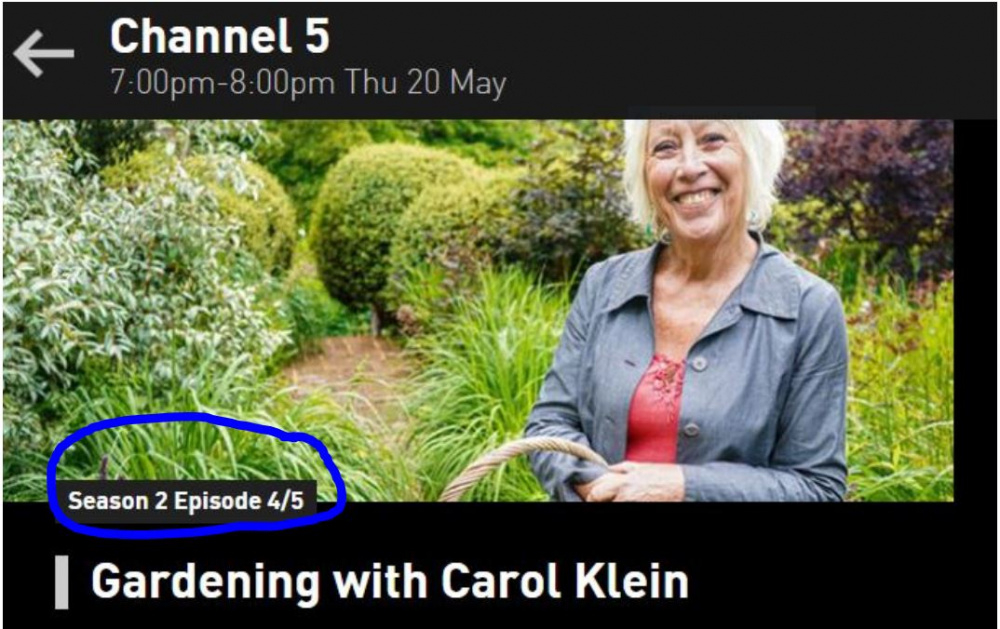Click the name Carol Klein in the title

[x=565, y=581]
